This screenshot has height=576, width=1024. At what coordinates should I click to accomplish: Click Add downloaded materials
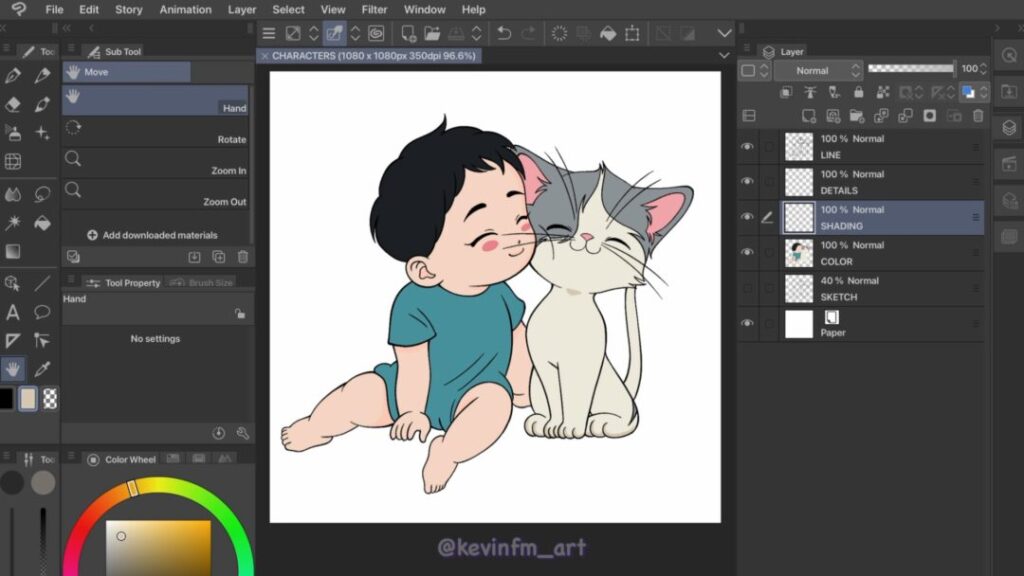[152, 235]
